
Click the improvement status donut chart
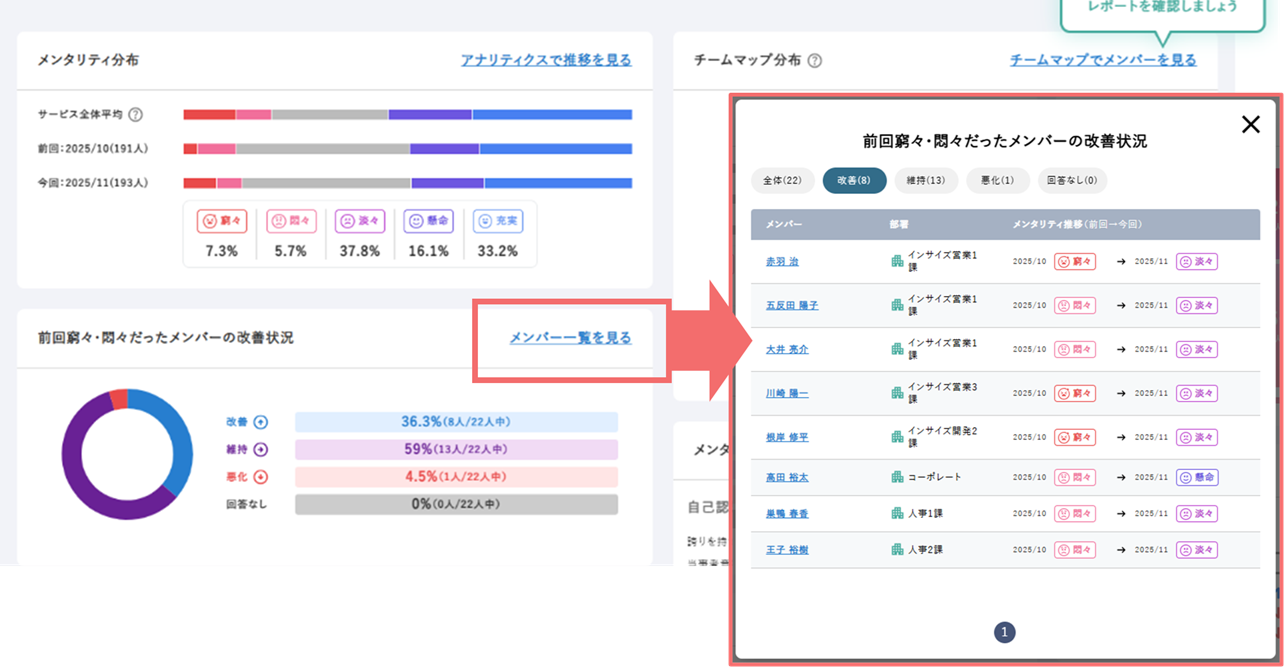(127, 454)
